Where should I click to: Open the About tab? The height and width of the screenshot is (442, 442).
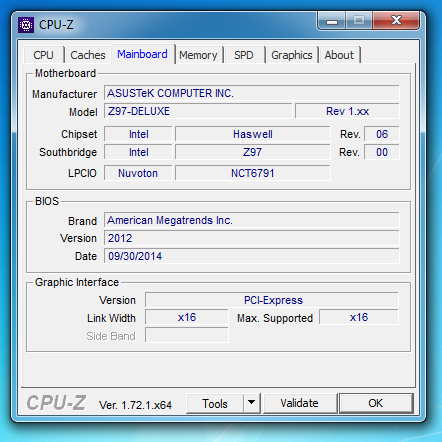point(339,55)
